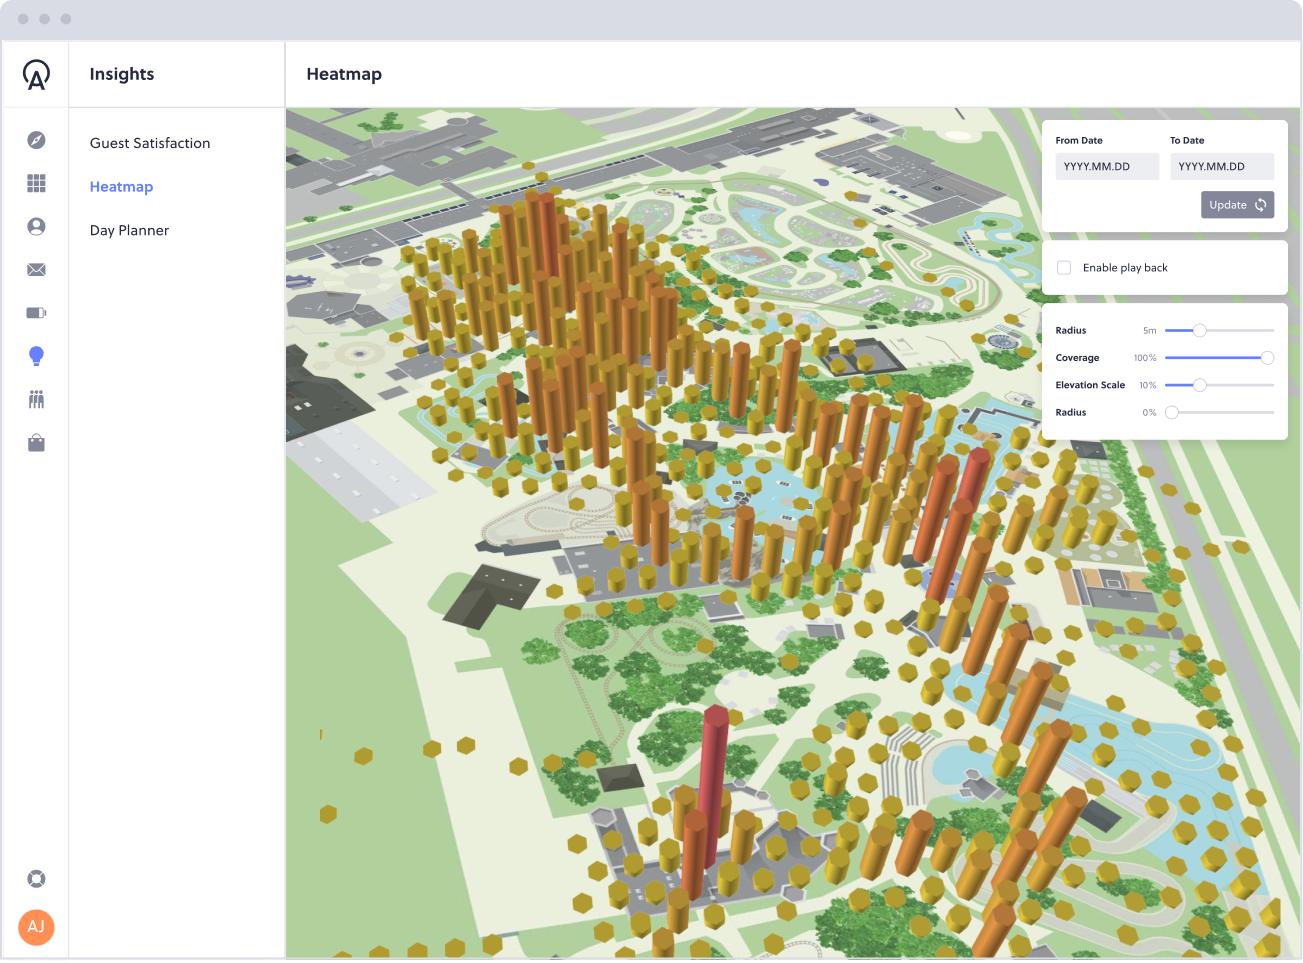The height and width of the screenshot is (963, 1303).
Task: Click the shopping bag icon
Action: (x=36, y=443)
